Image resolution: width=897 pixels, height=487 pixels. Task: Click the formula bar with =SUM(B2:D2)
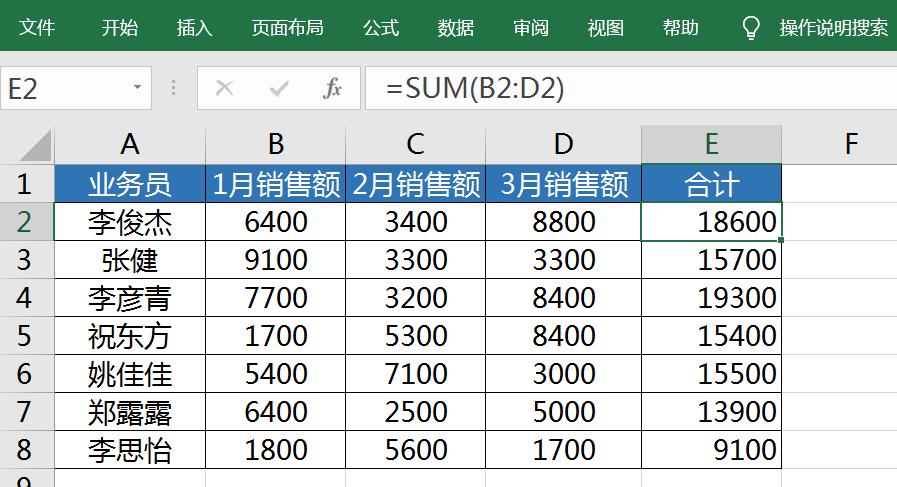pos(631,88)
